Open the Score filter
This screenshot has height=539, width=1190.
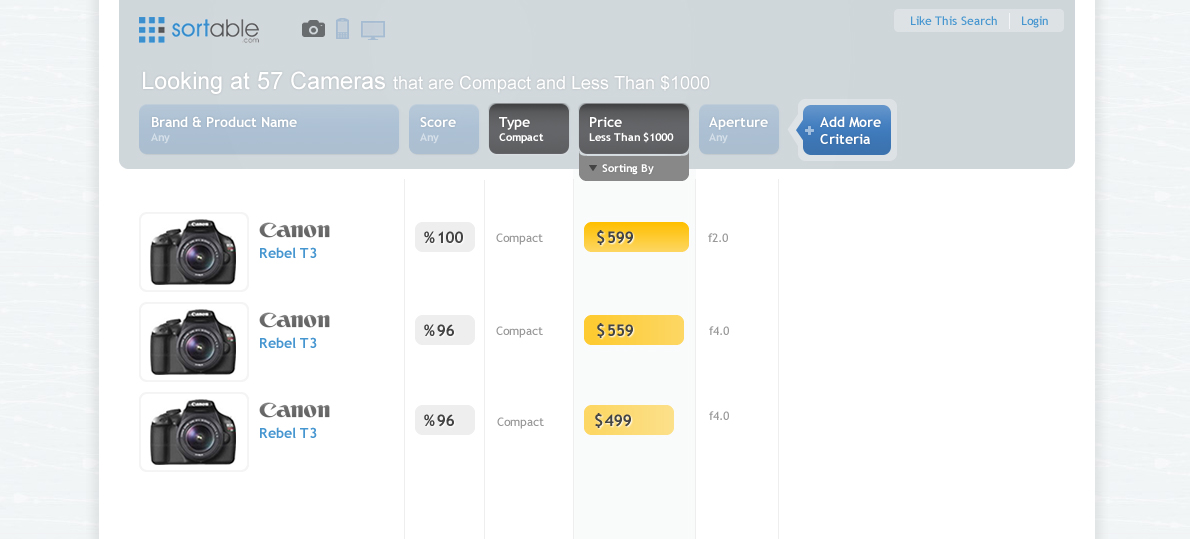(444, 129)
